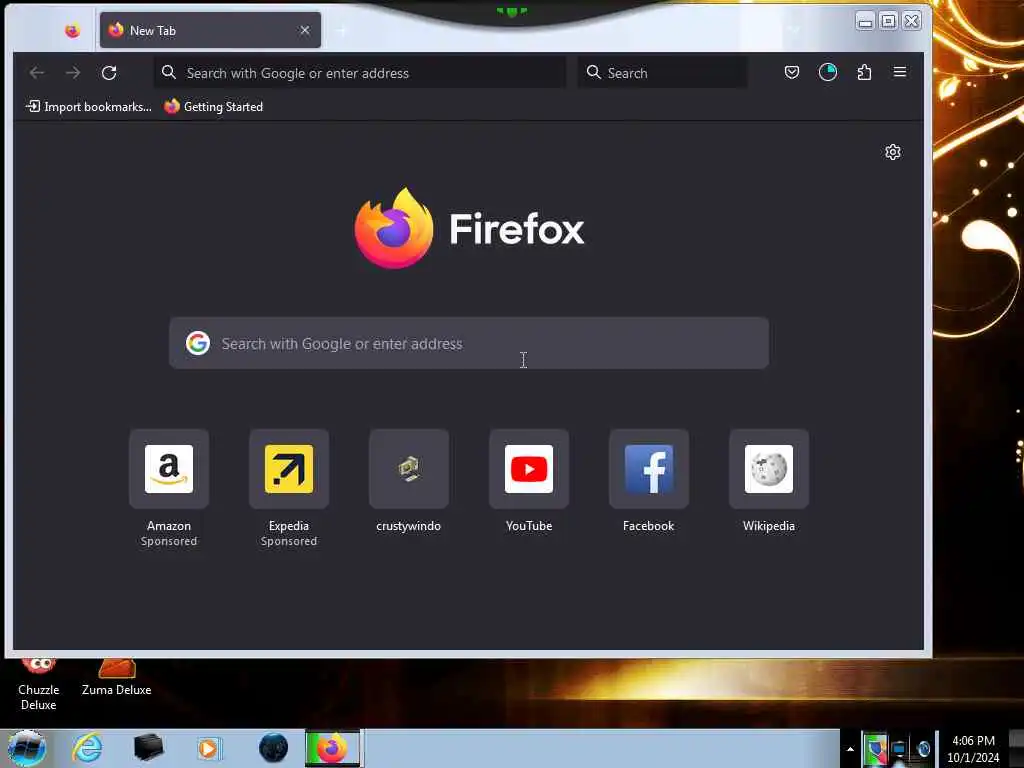1024x768 pixels.
Task: Open the dark globe taskbar icon
Action: (x=273, y=748)
